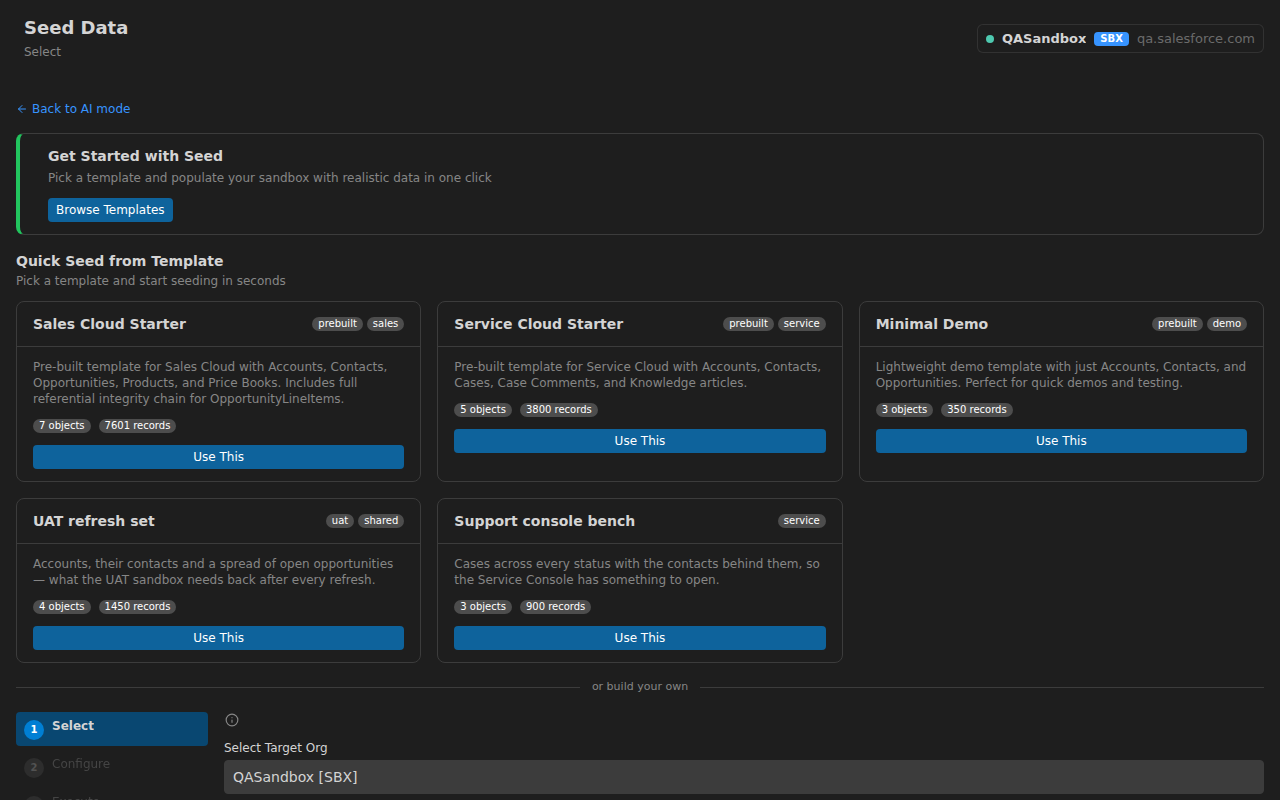Click the 7601 records badge
Image resolution: width=1280 pixels, height=800 pixels.
138,426
